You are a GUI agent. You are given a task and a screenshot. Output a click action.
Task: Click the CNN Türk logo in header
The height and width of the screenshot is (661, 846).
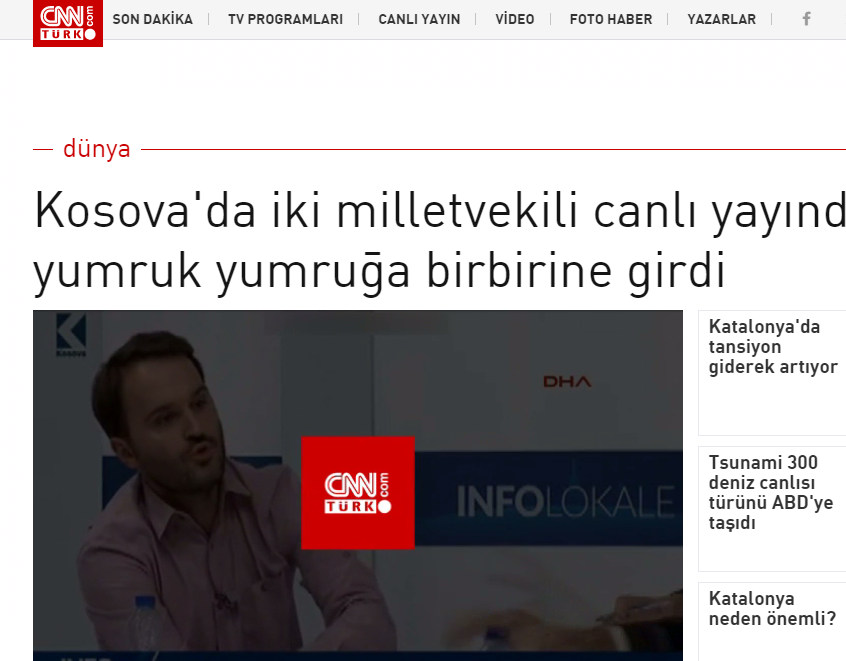[x=68, y=23]
